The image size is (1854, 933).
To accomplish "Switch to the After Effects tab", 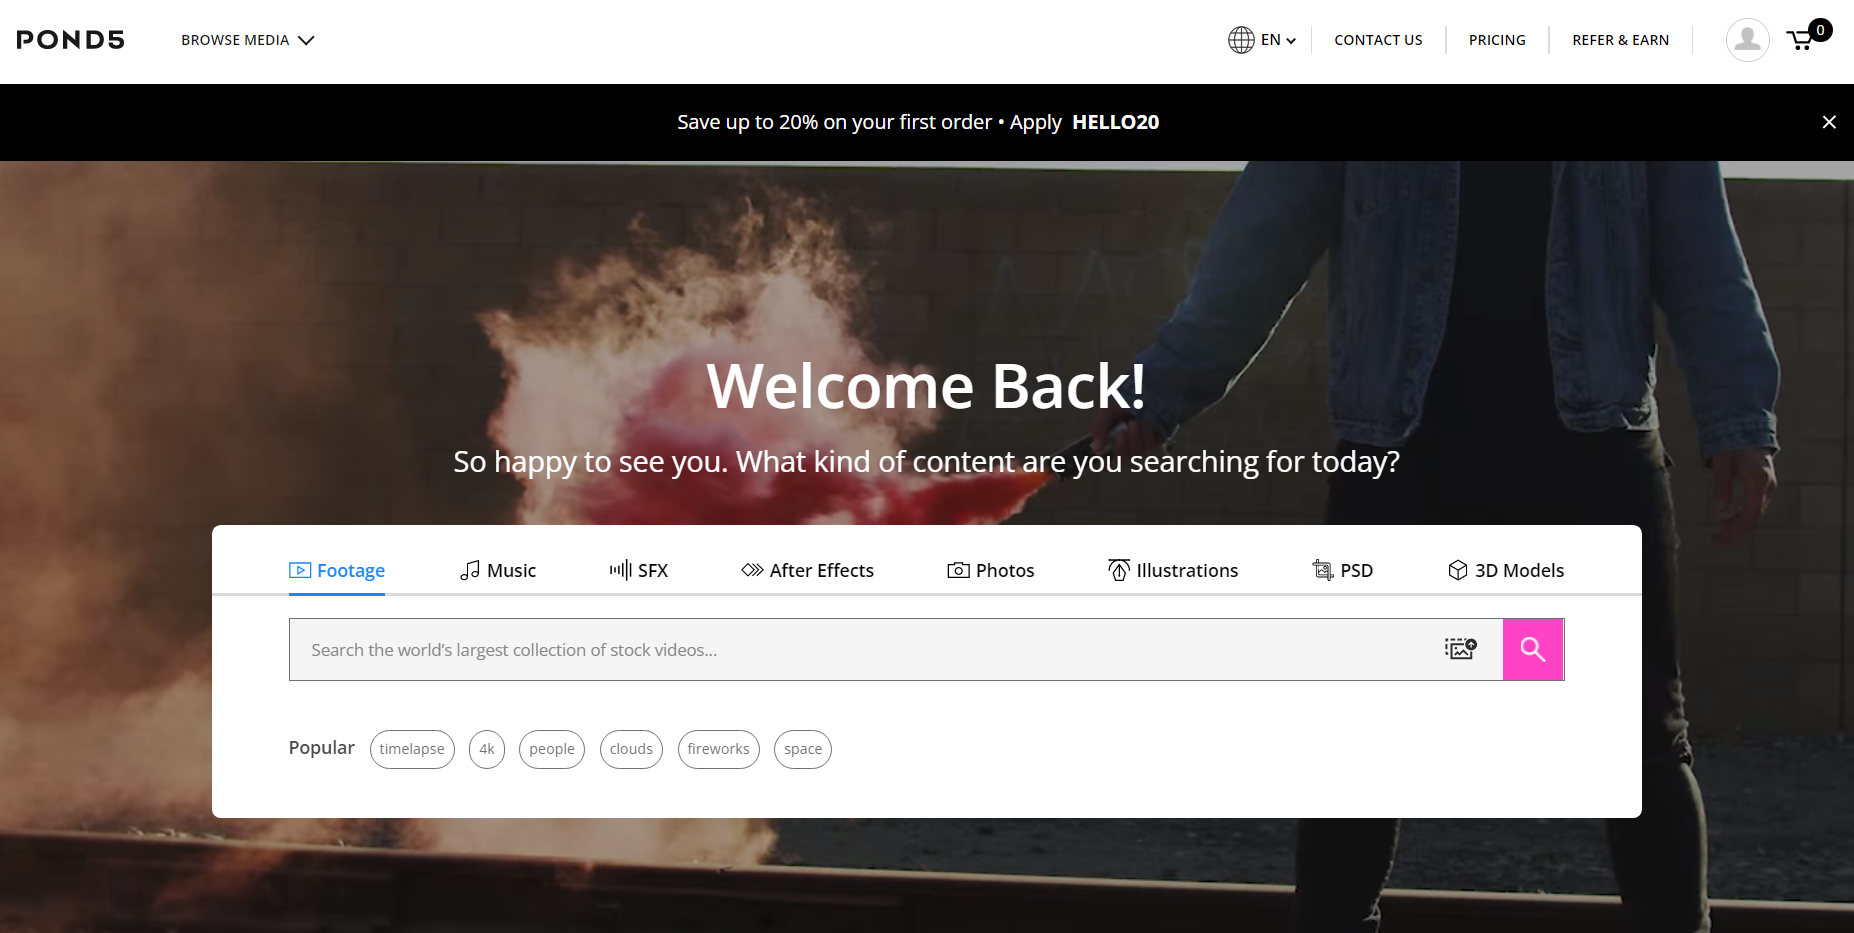I will (807, 571).
